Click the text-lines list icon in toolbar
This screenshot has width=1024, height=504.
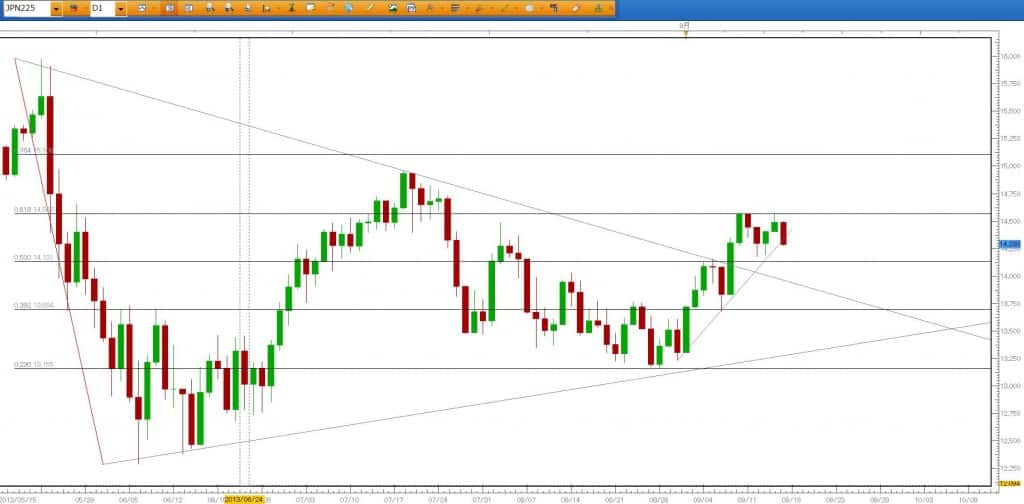(455, 8)
